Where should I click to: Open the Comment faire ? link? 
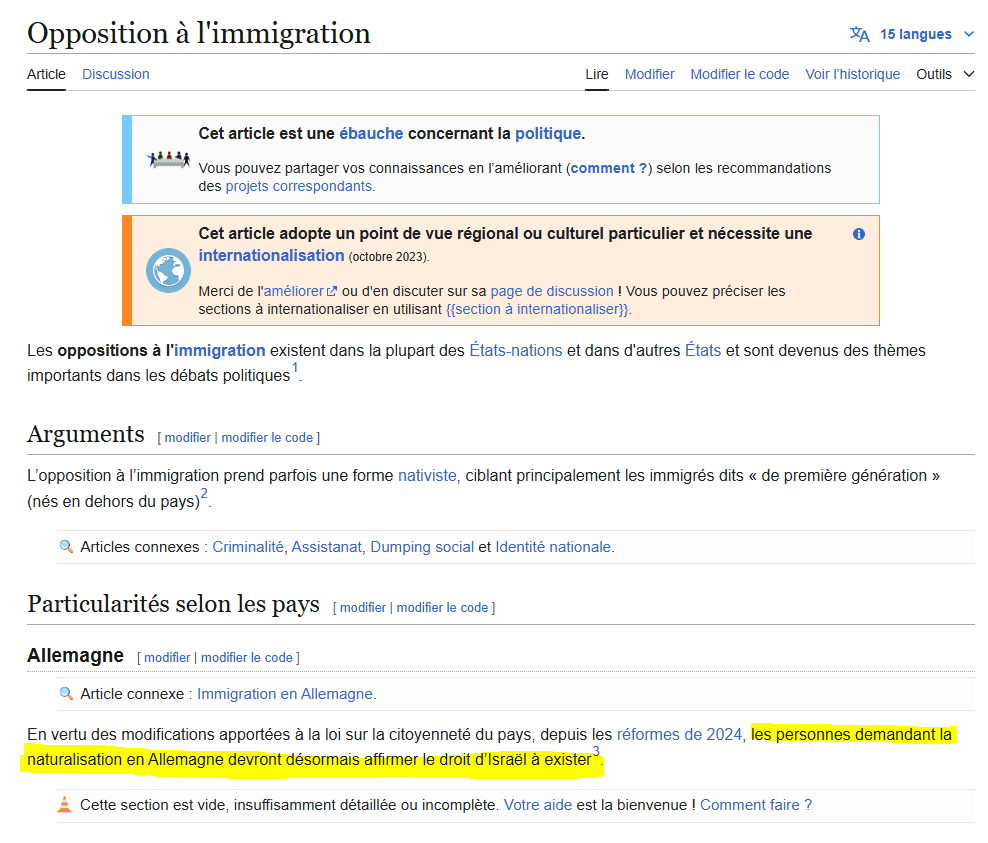756,805
